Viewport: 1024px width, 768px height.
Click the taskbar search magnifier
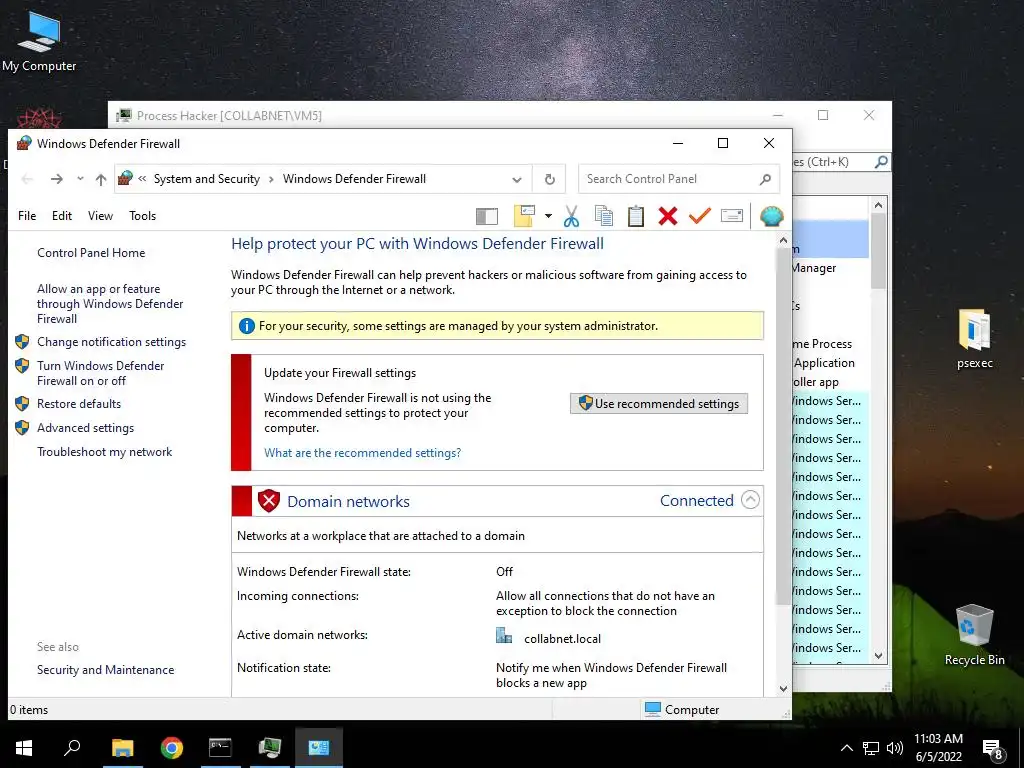pyautogui.click(x=72, y=747)
